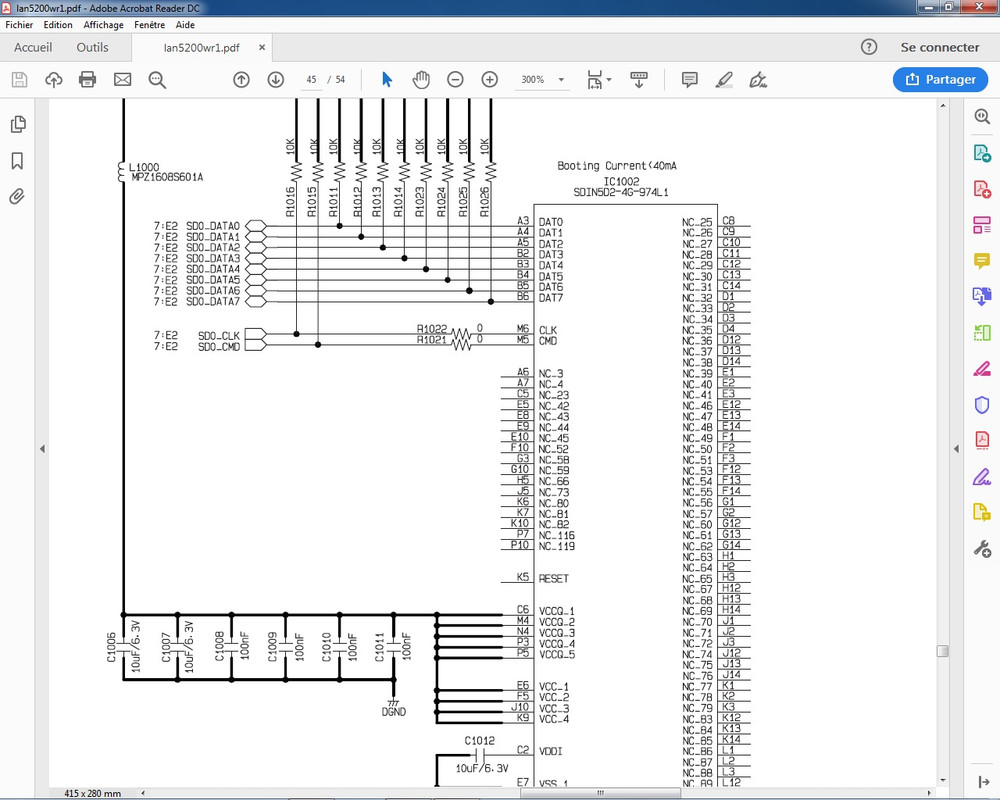1000x800 pixels.
Task: Open the Edition menu
Action: tap(58, 25)
